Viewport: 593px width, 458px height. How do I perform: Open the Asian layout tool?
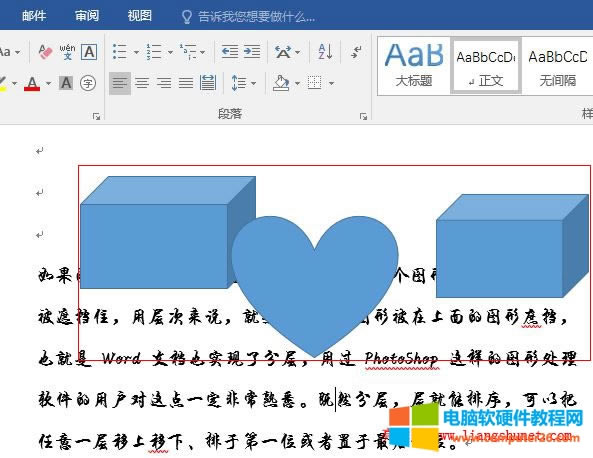click(x=283, y=52)
